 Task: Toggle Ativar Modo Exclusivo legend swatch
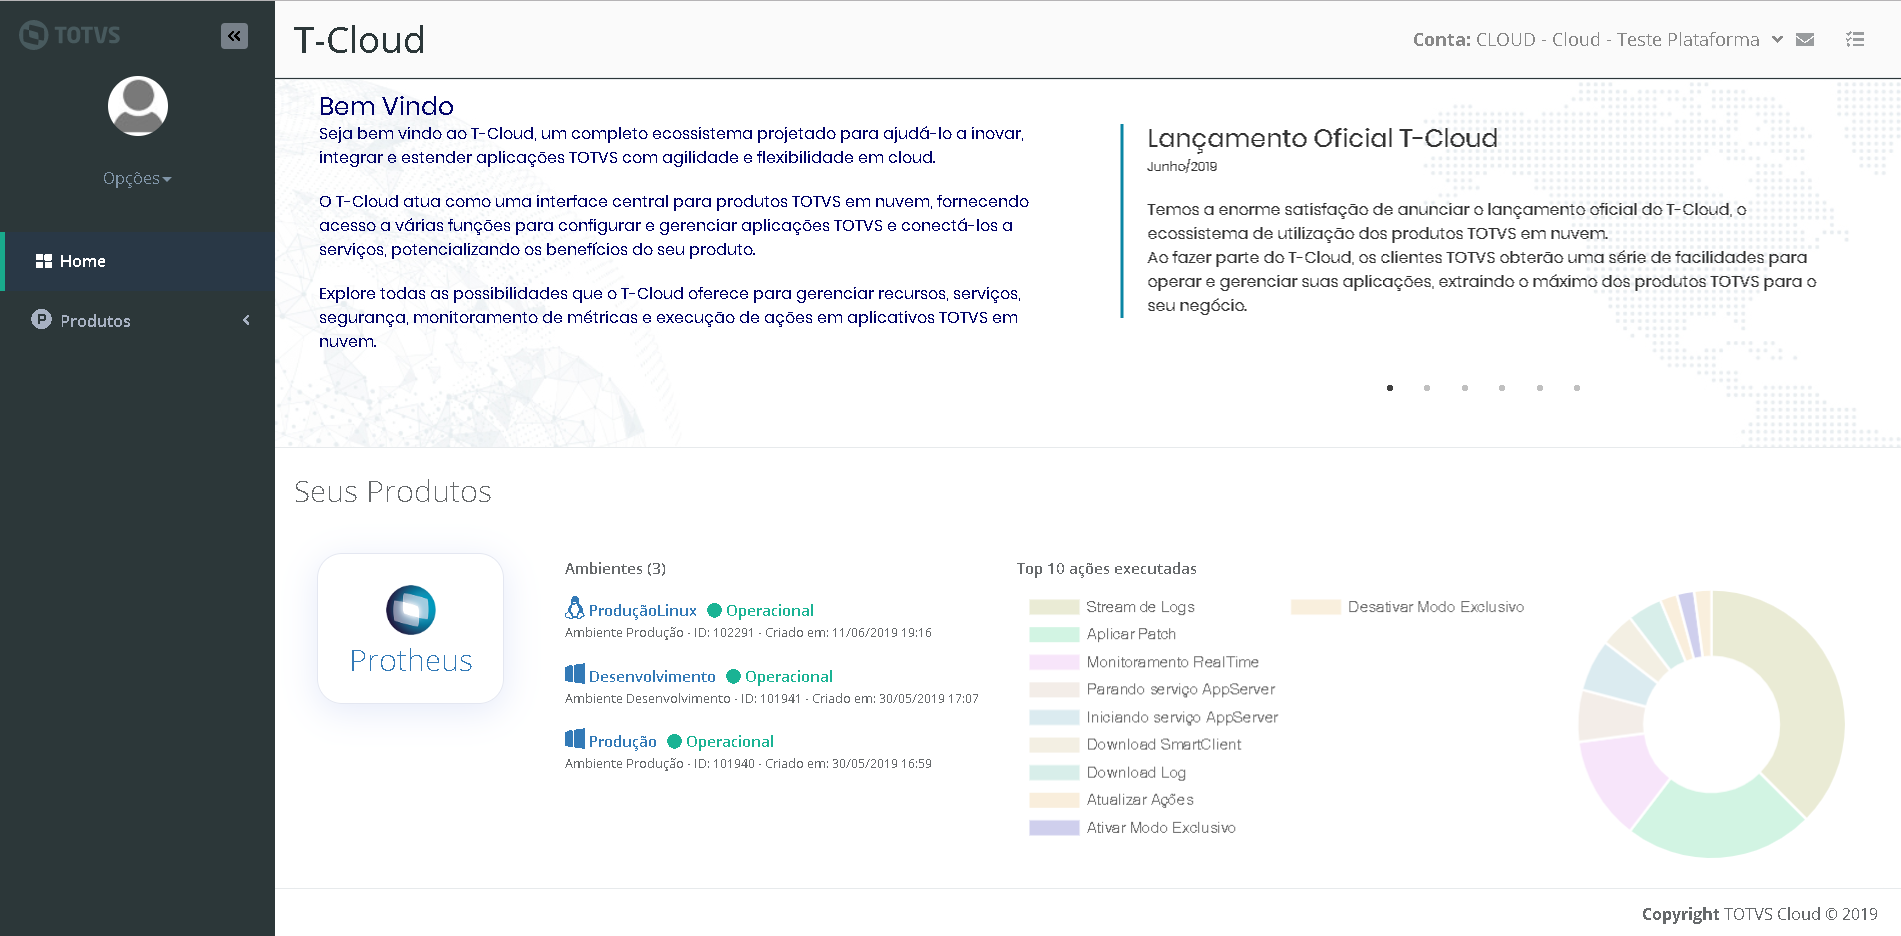coord(1054,828)
